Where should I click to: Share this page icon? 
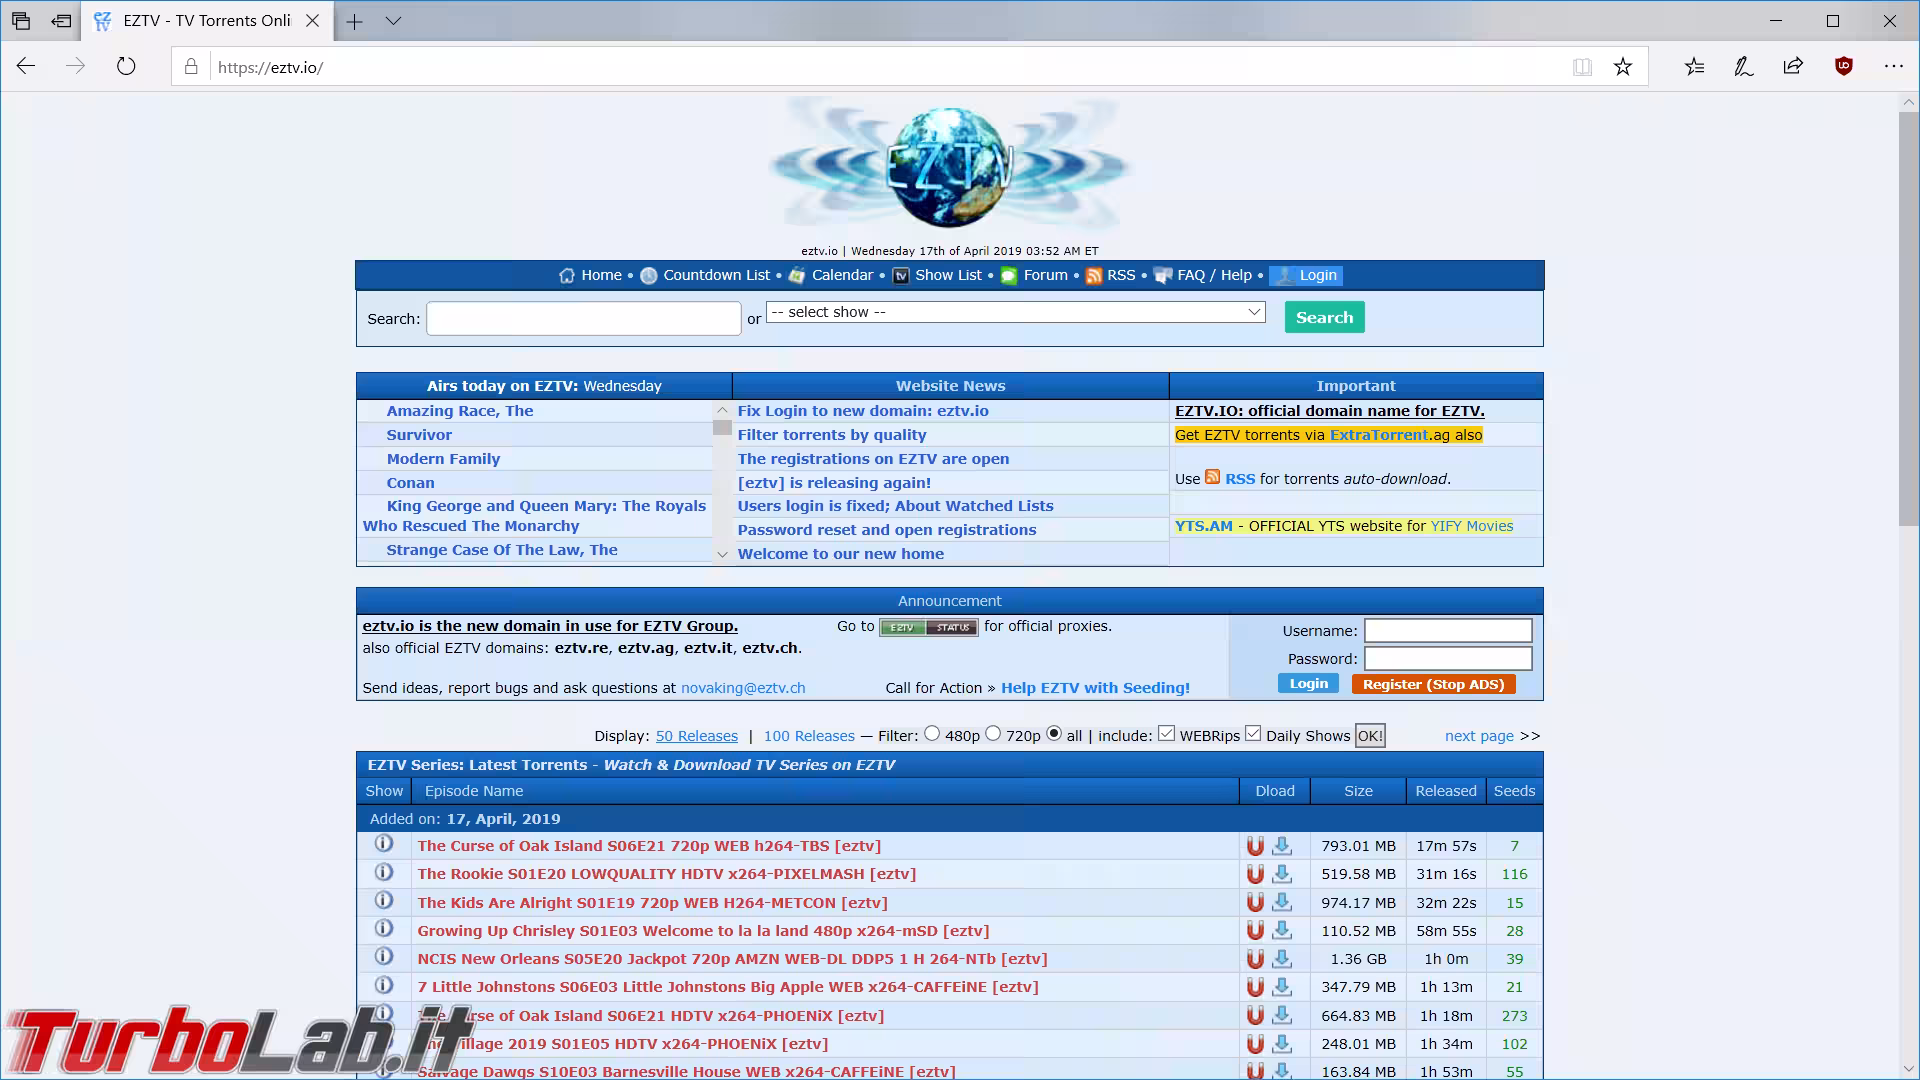click(x=1793, y=67)
